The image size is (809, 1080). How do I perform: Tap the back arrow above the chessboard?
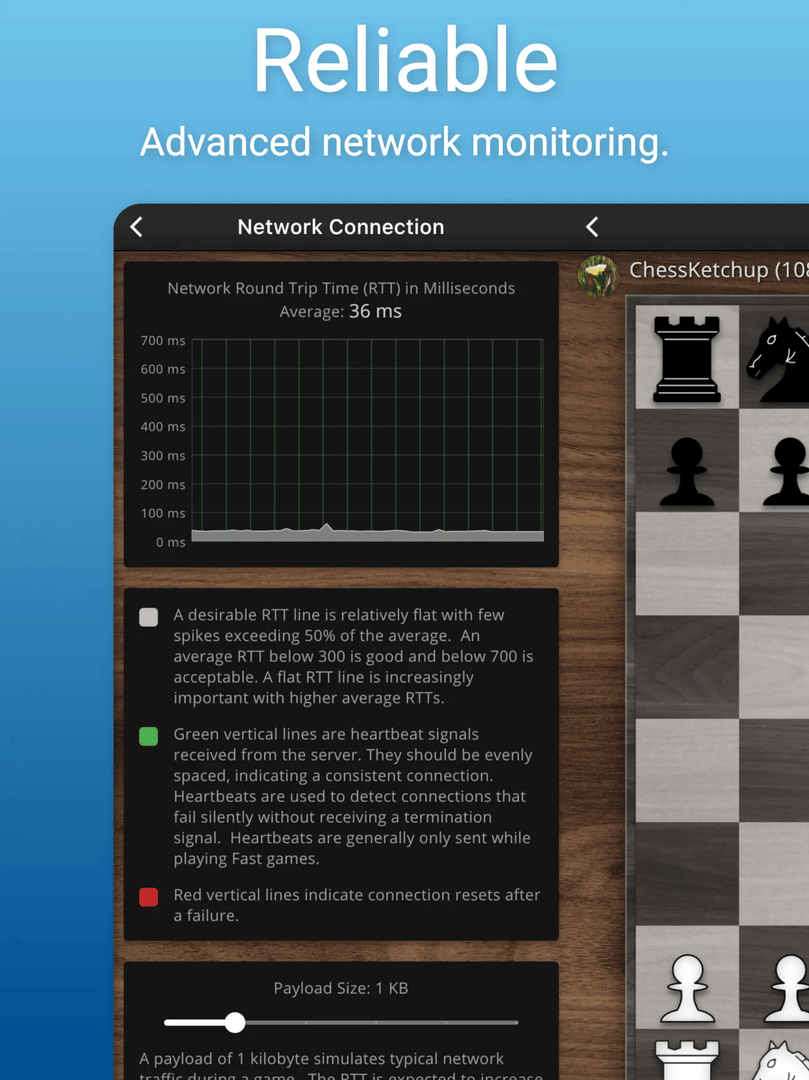(x=592, y=227)
